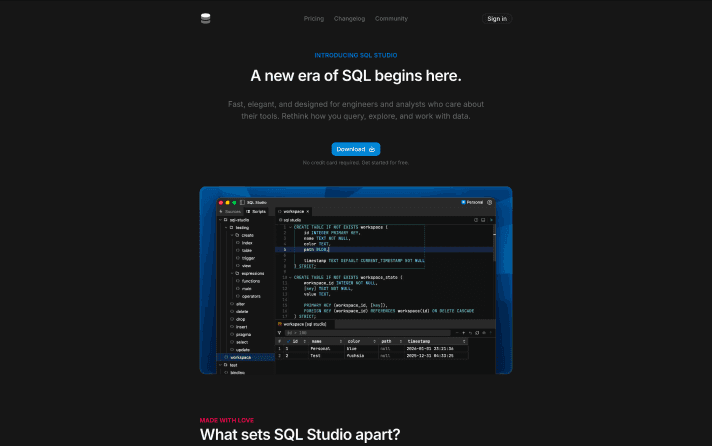
Task: Click the results filter input field
Action: click(367, 333)
